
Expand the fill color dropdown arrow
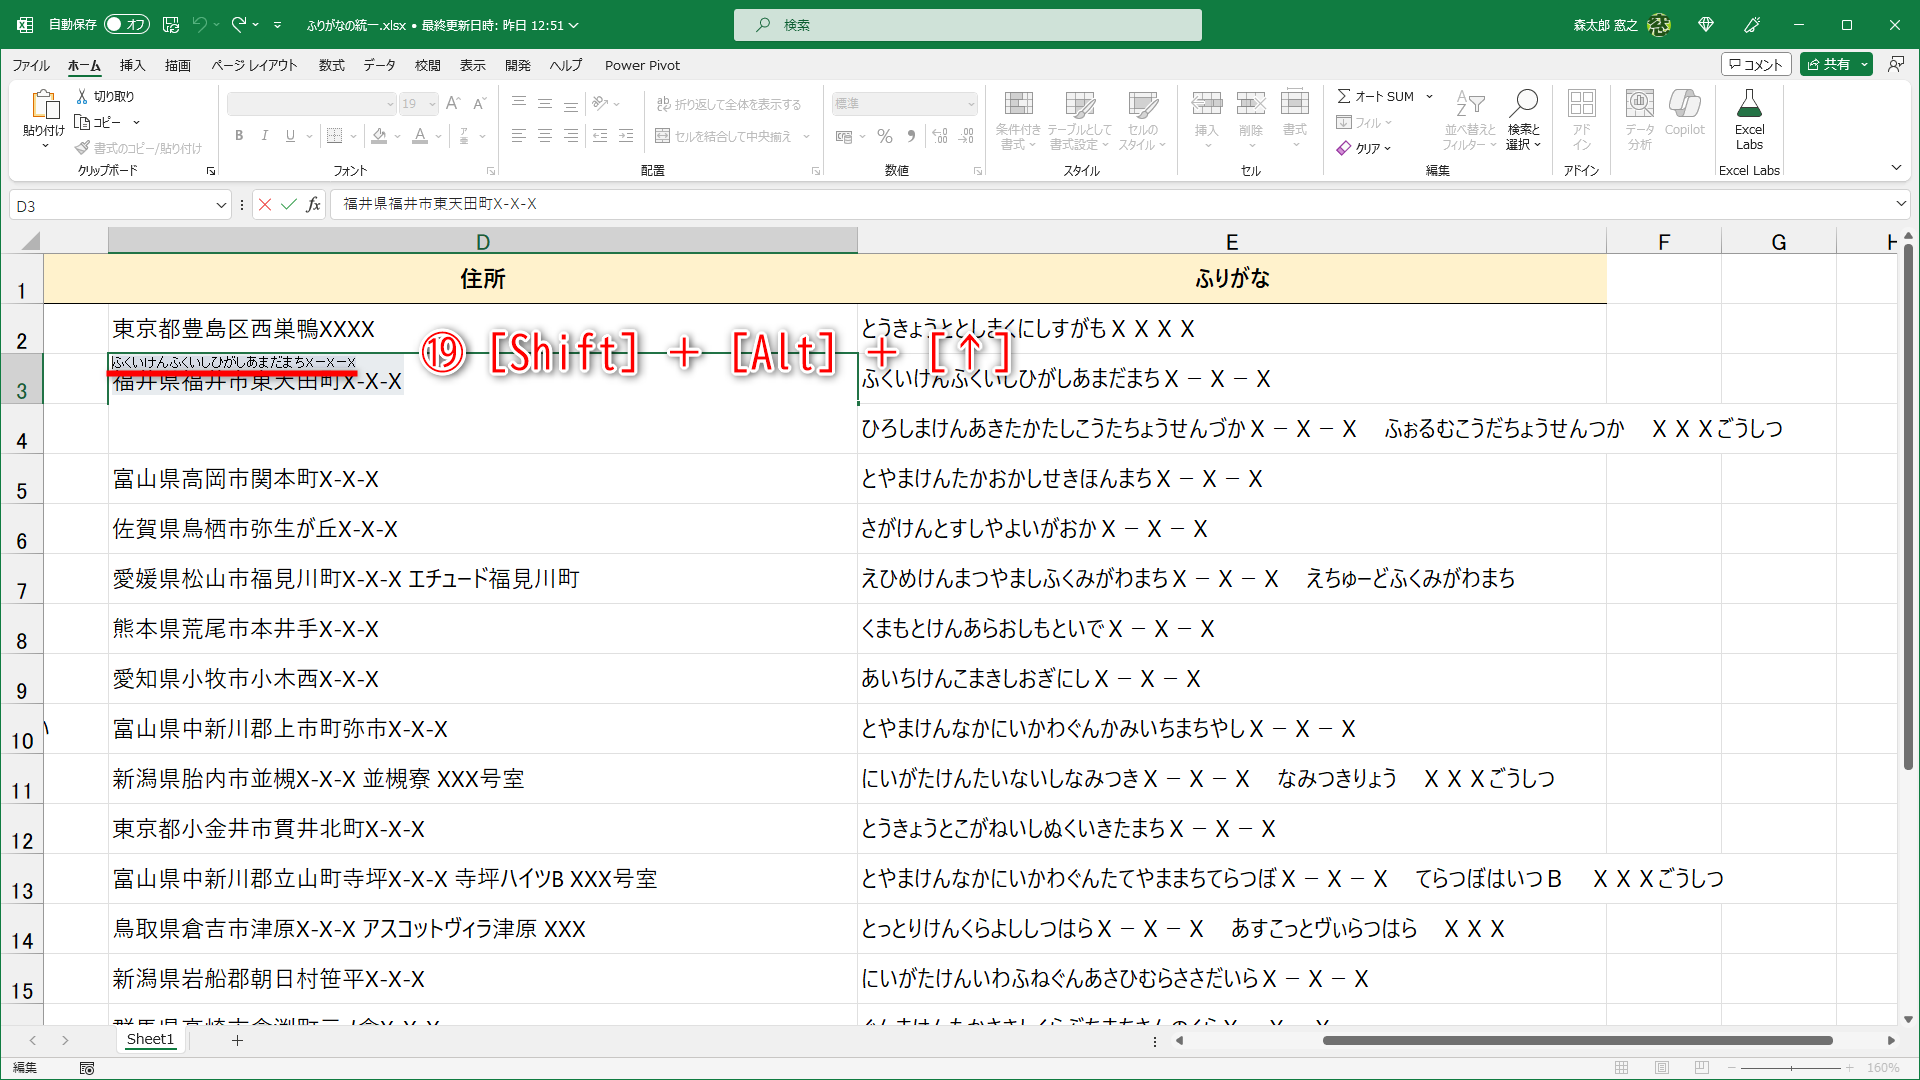point(396,136)
